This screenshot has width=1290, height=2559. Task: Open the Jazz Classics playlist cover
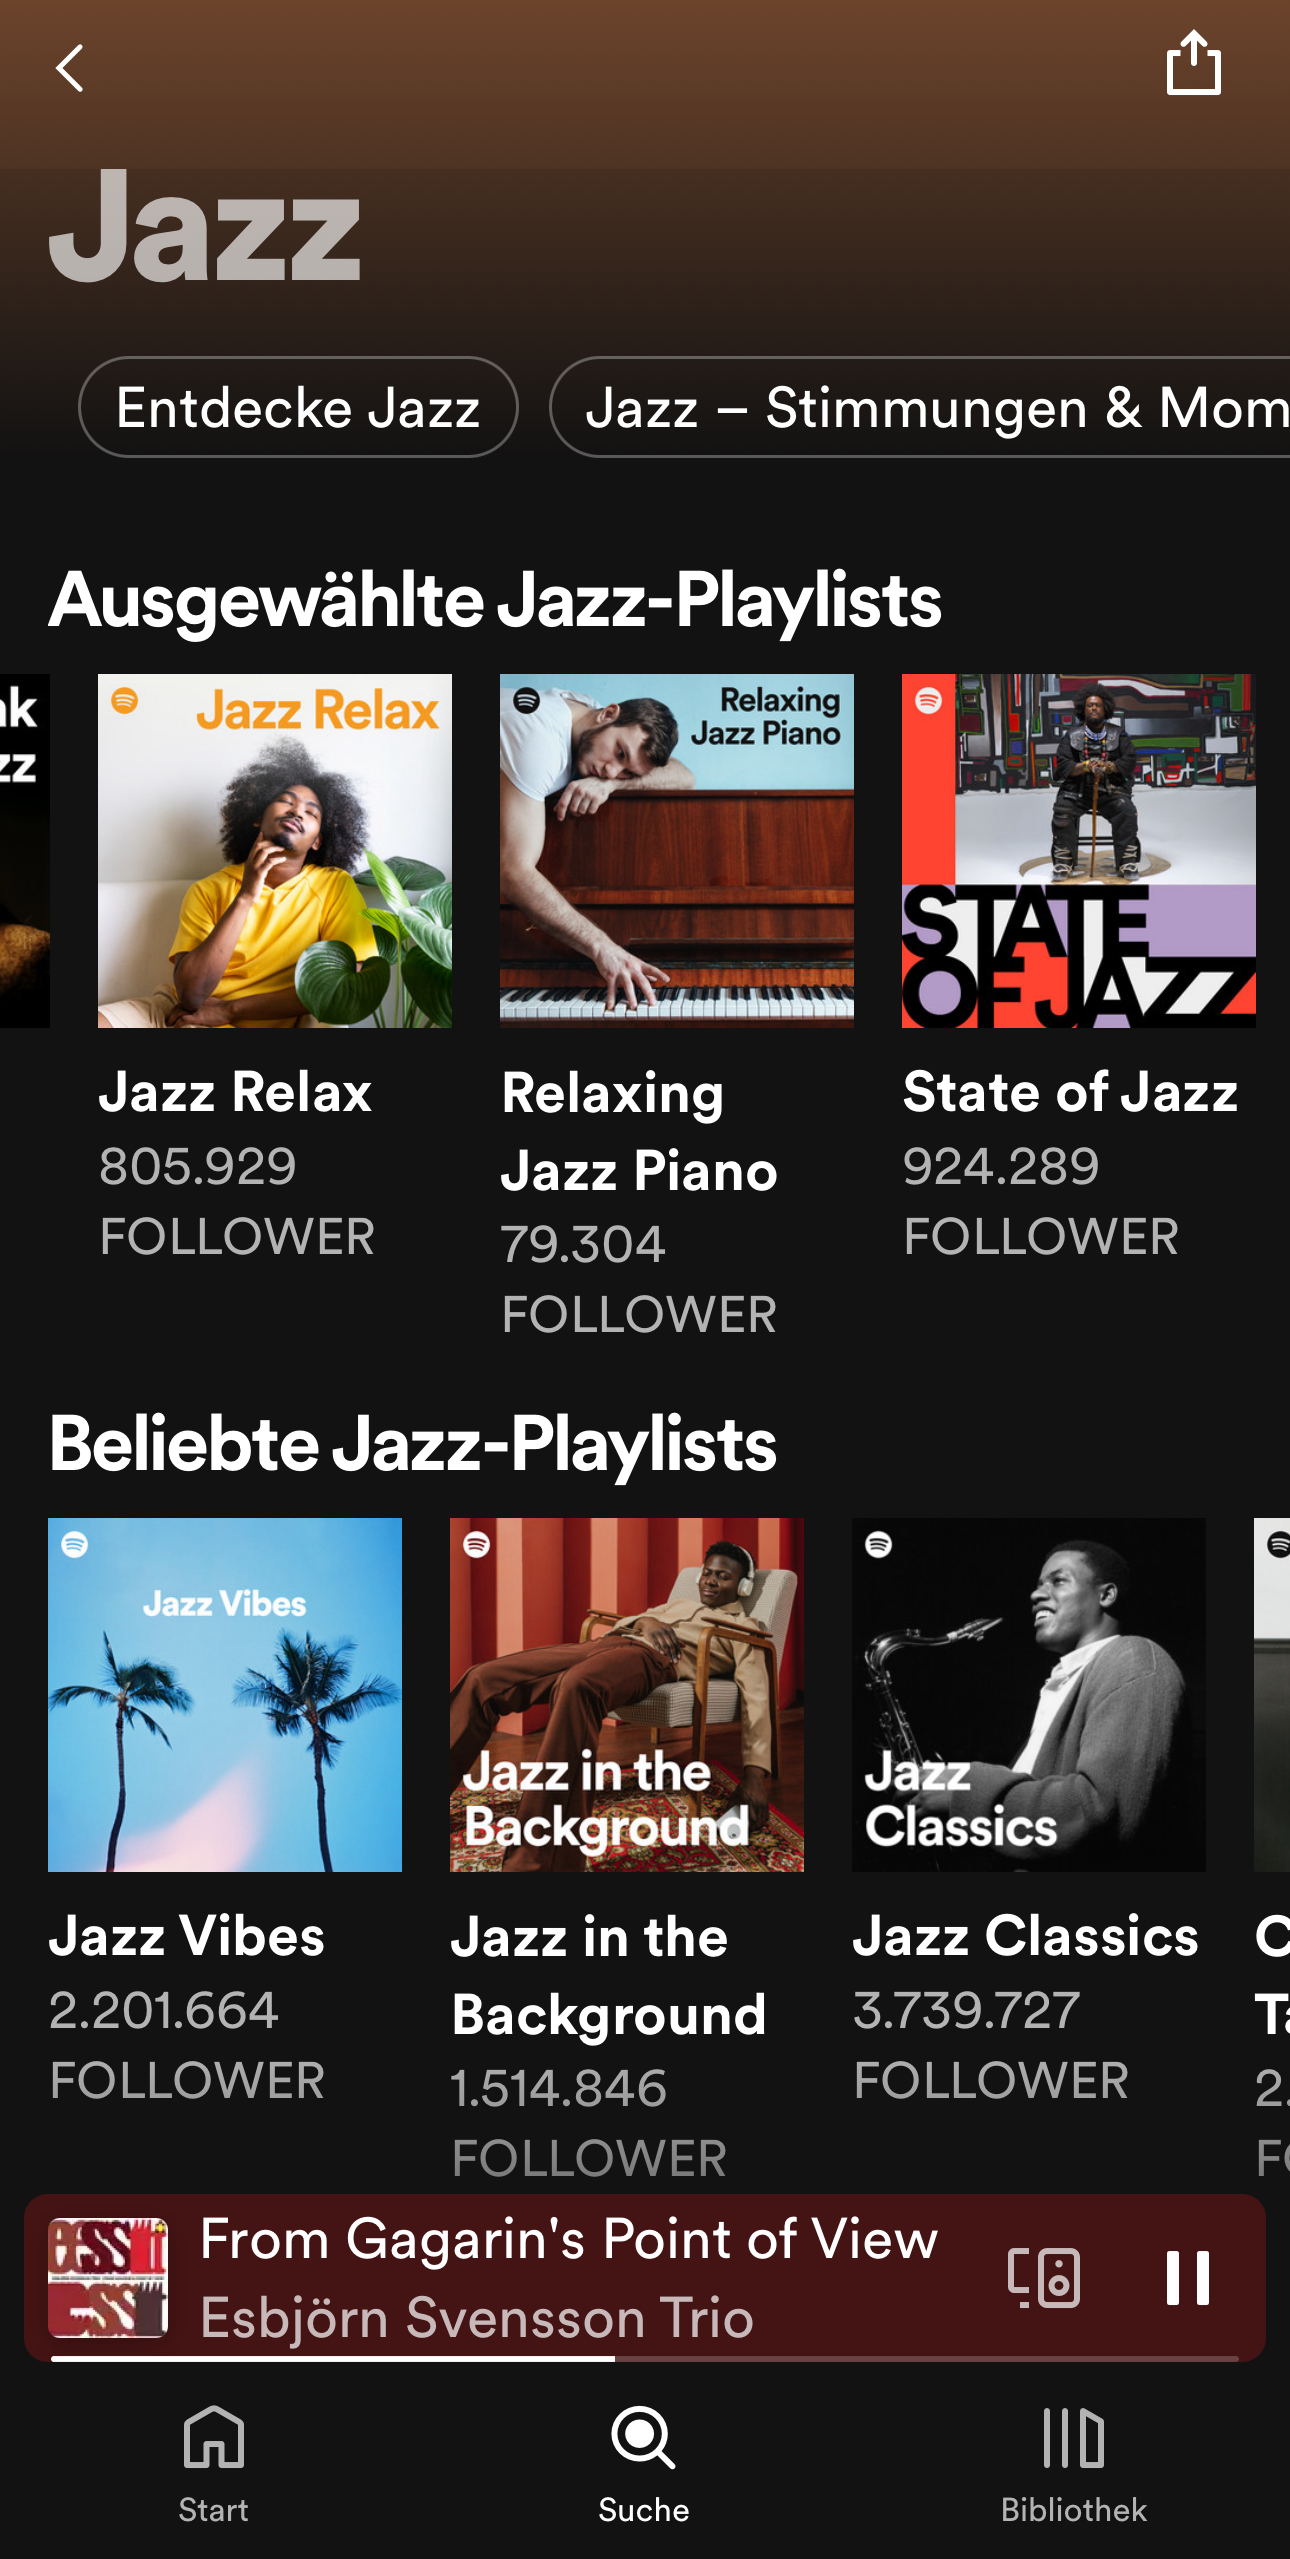coord(1028,1695)
